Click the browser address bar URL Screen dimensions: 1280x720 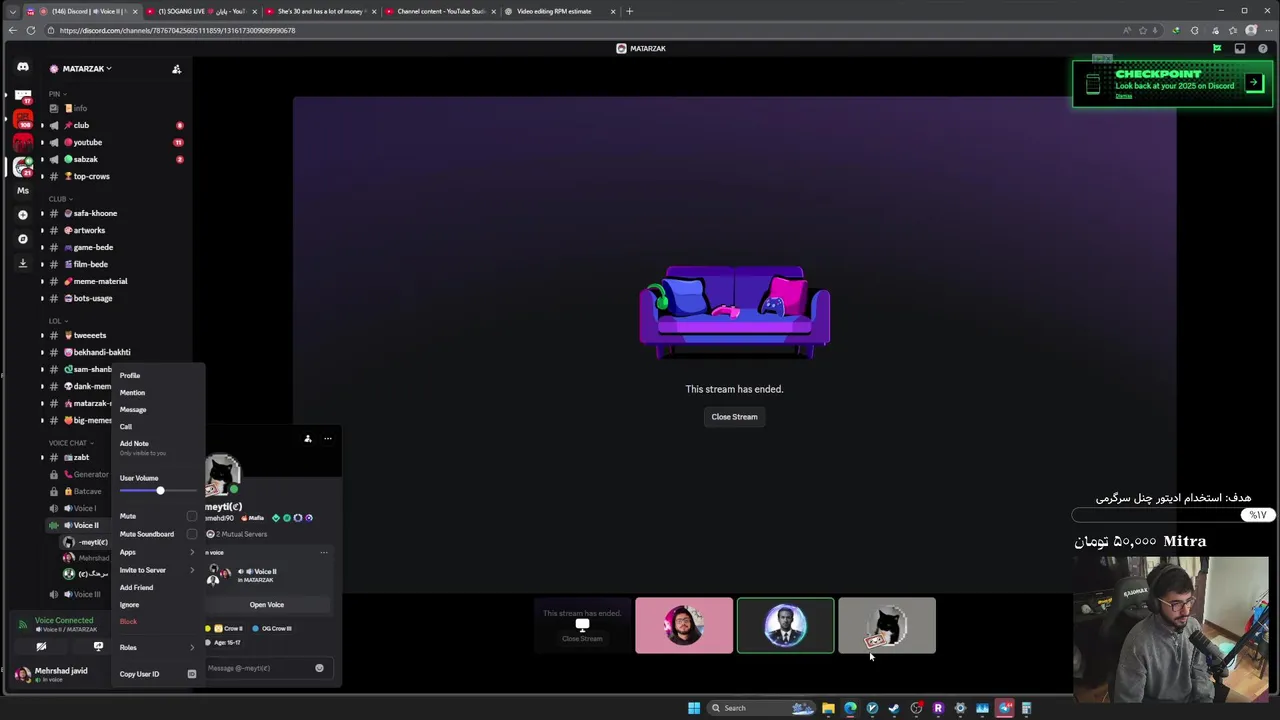coord(177,31)
